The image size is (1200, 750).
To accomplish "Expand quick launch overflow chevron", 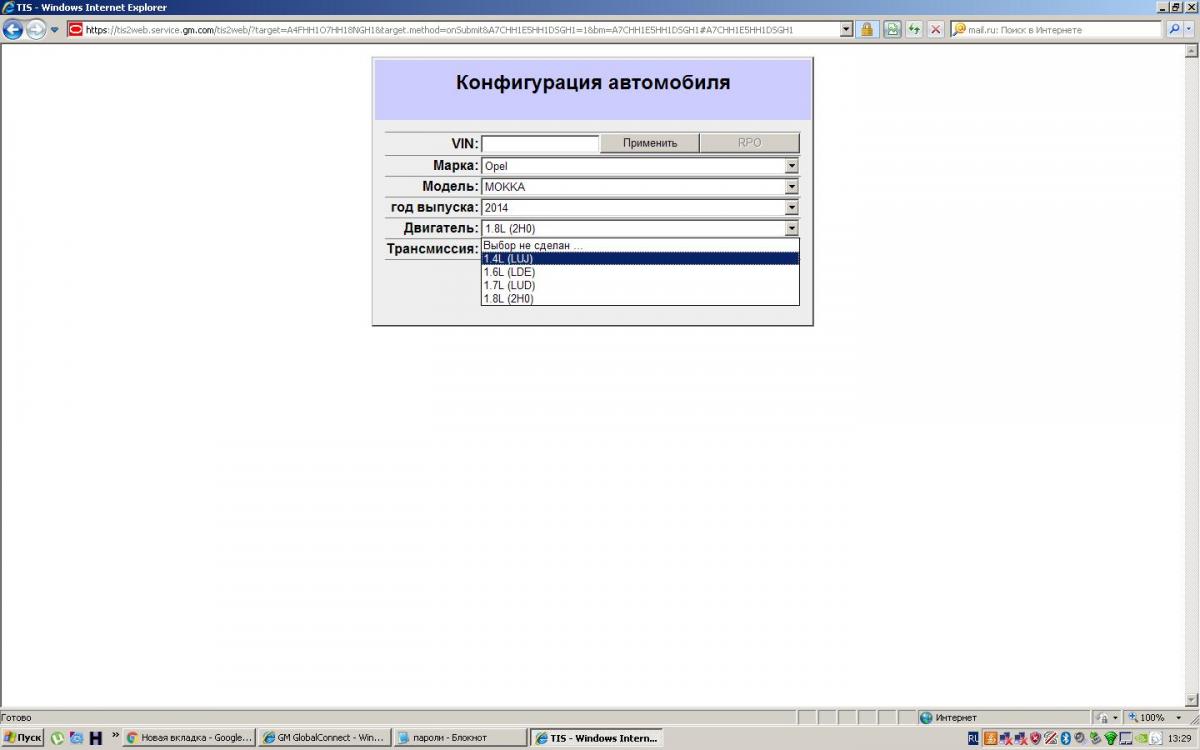I will click(115, 735).
